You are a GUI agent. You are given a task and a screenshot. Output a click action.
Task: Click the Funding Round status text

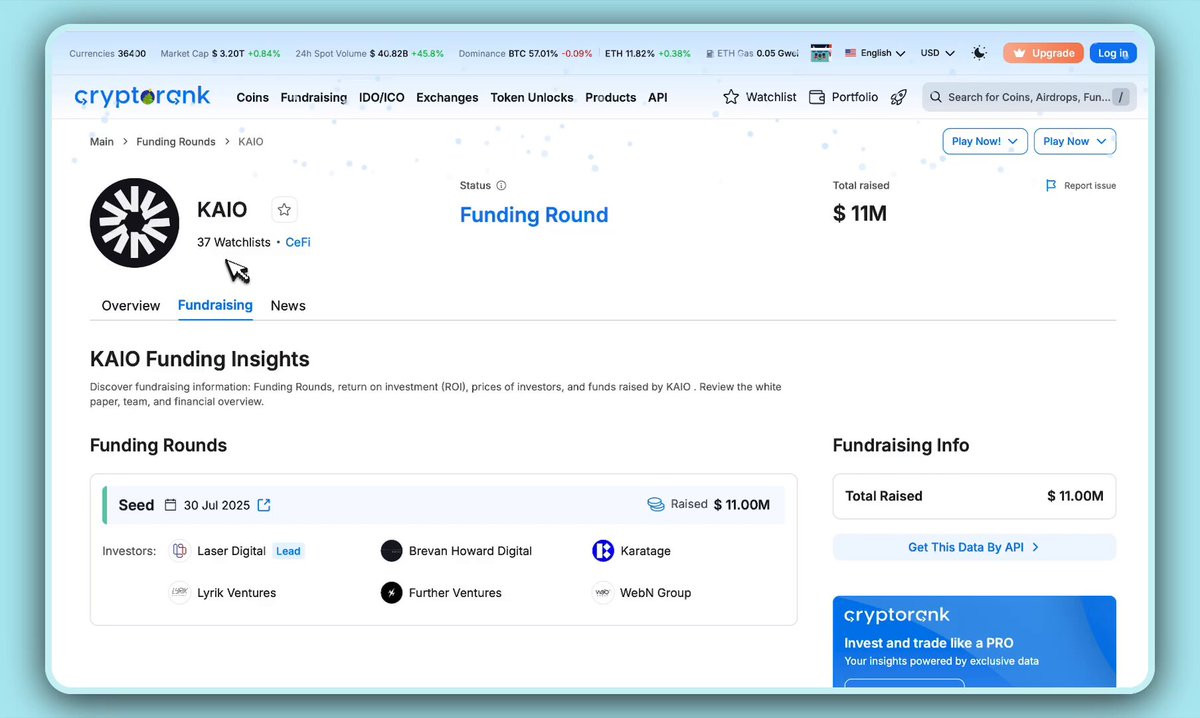click(x=534, y=215)
